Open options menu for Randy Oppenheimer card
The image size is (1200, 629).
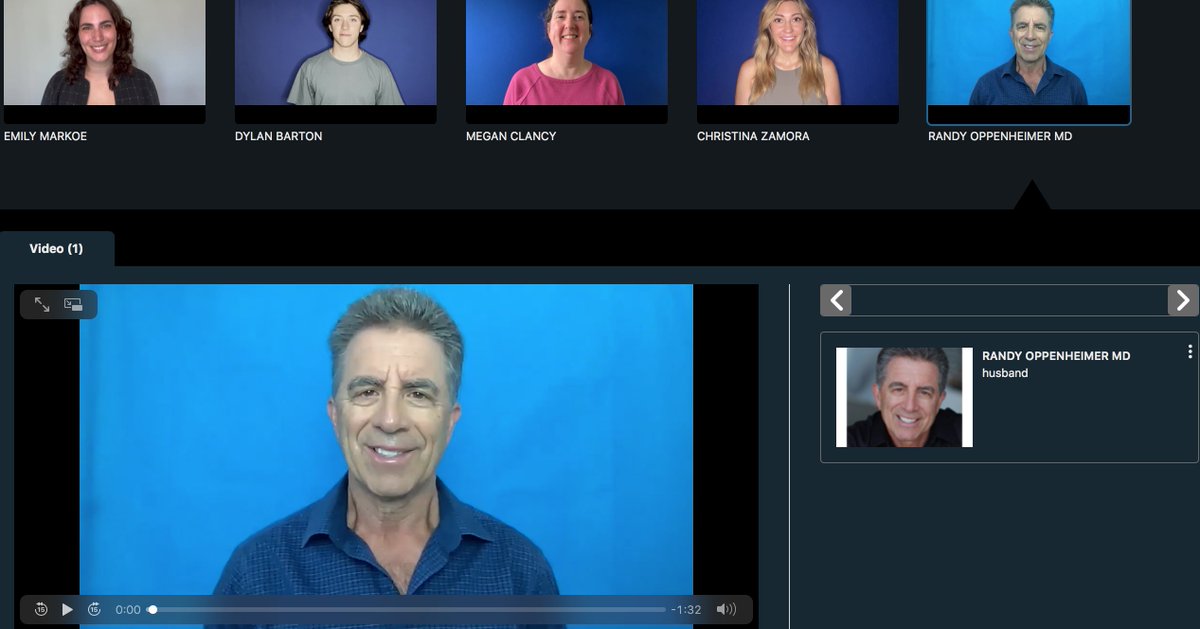(x=1190, y=351)
